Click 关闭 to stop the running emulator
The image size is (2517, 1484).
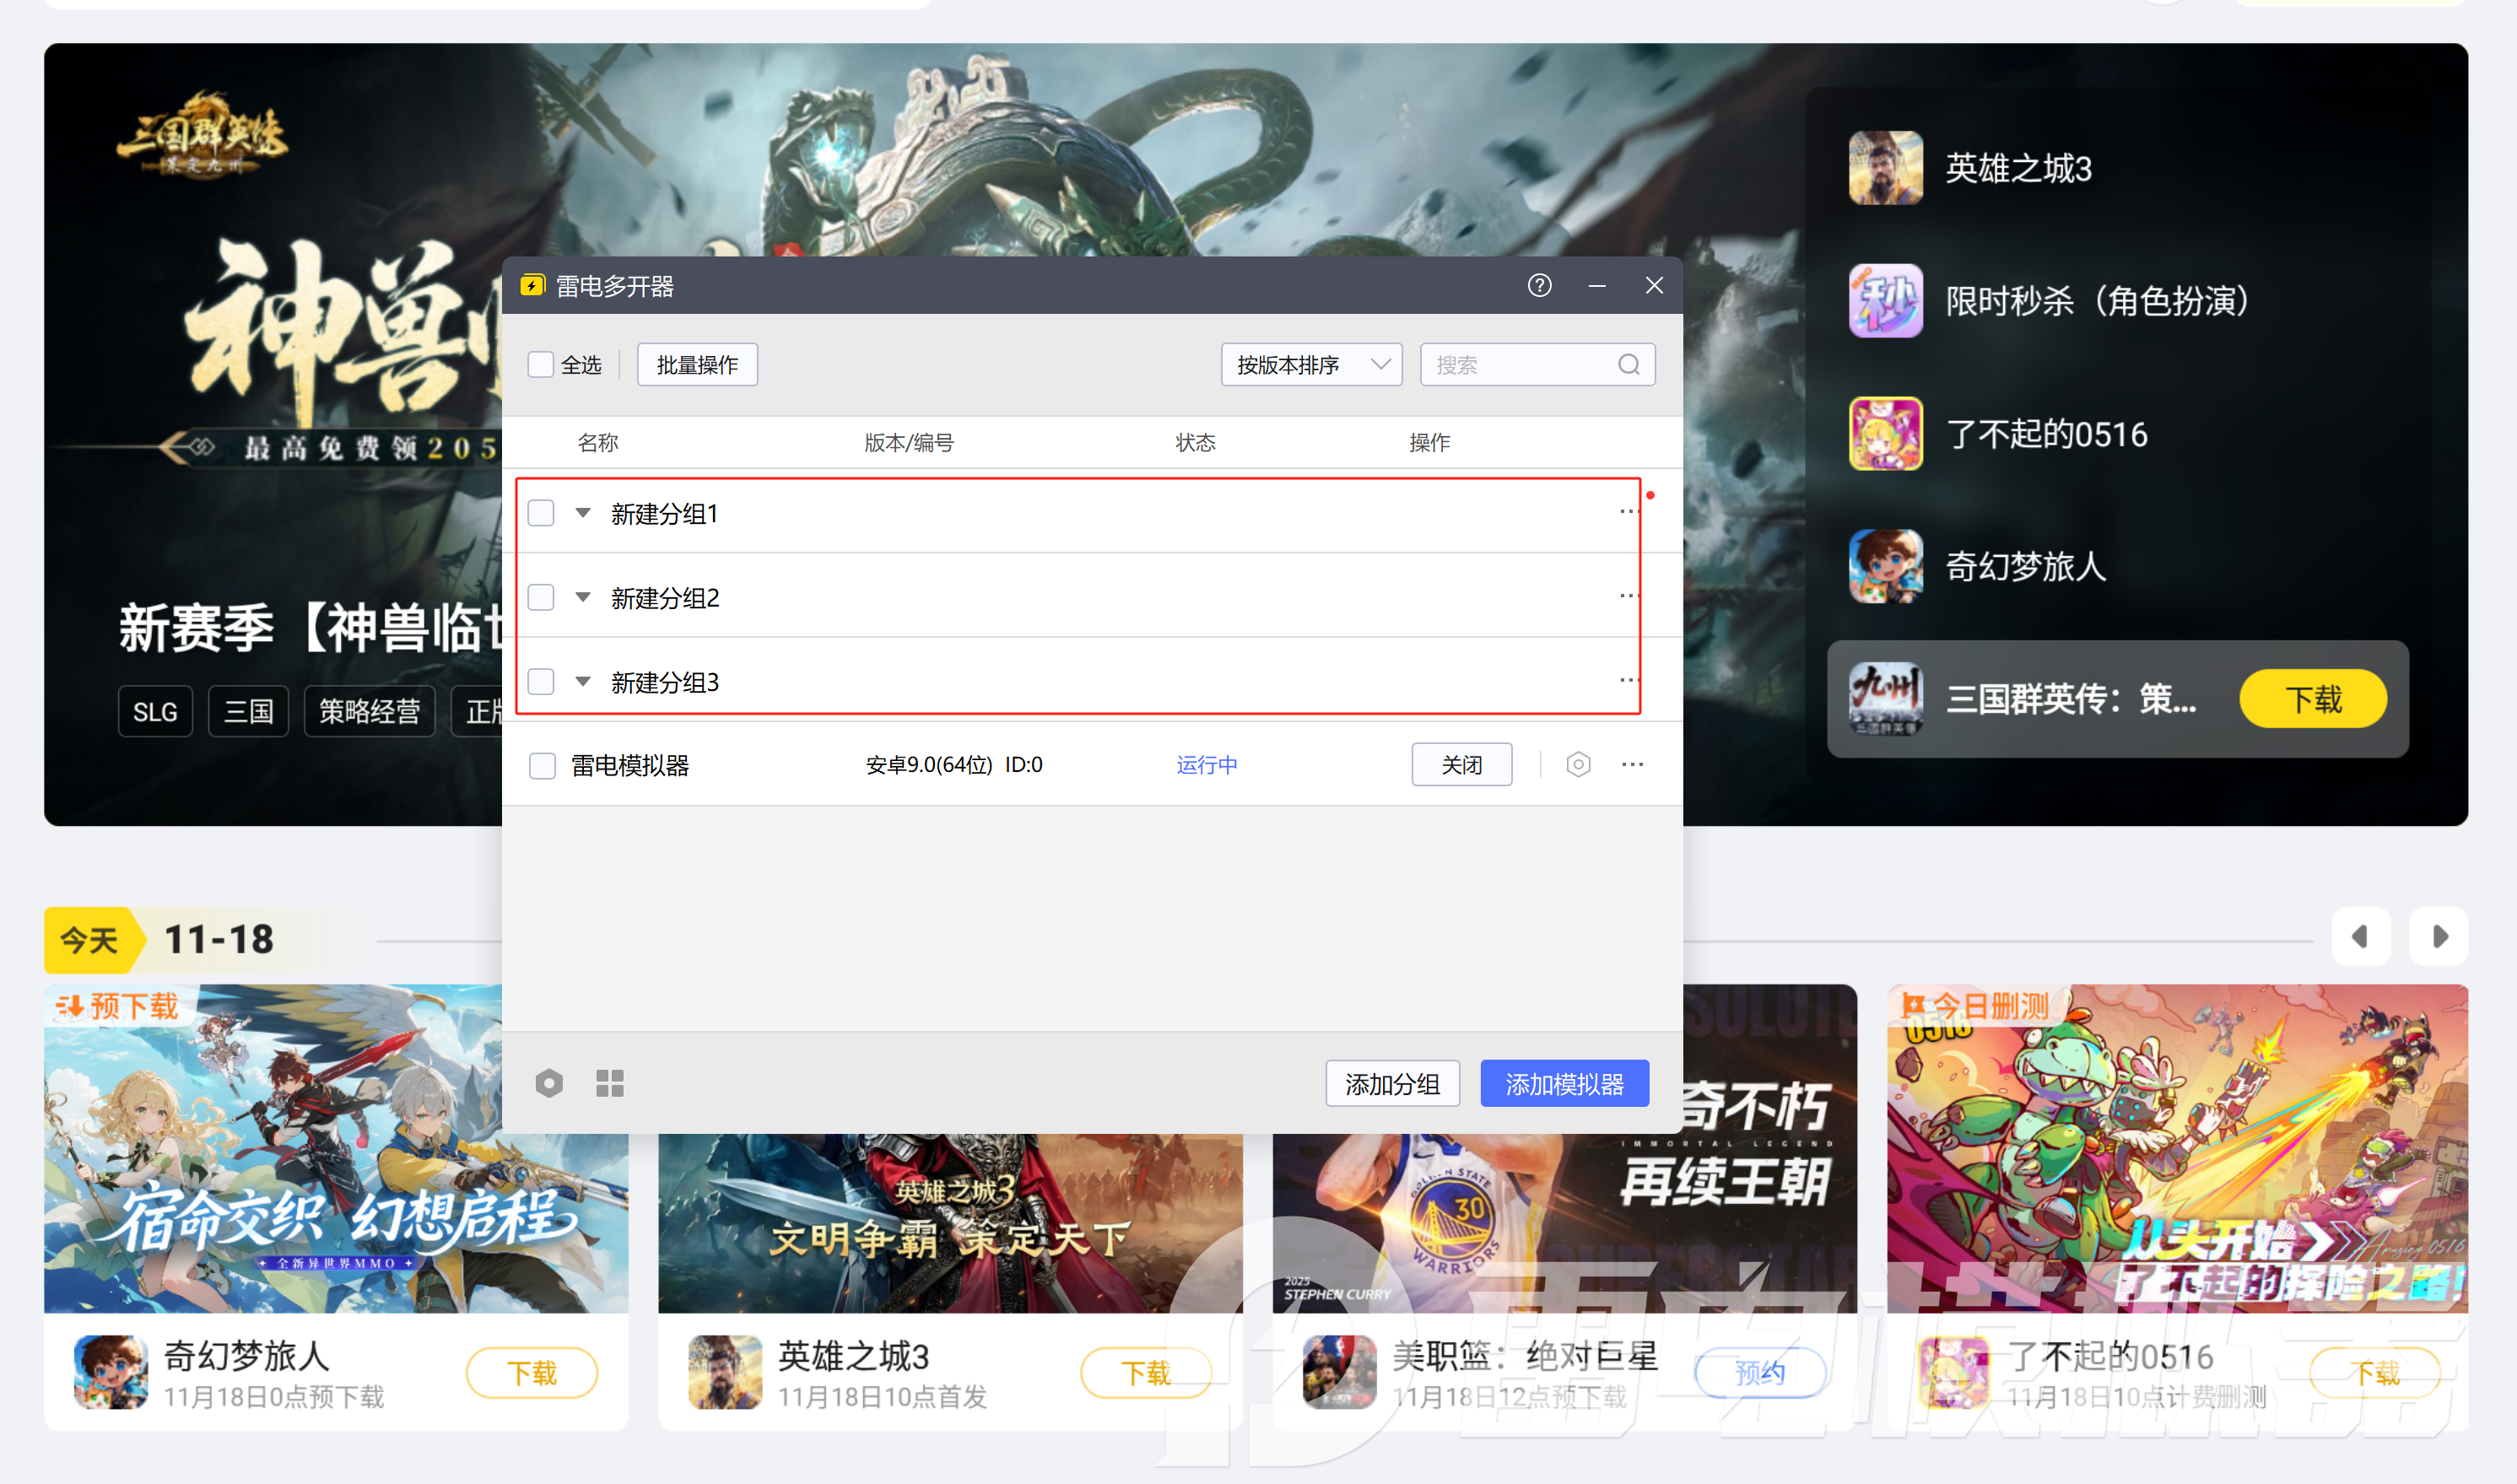click(x=1461, y=764)
